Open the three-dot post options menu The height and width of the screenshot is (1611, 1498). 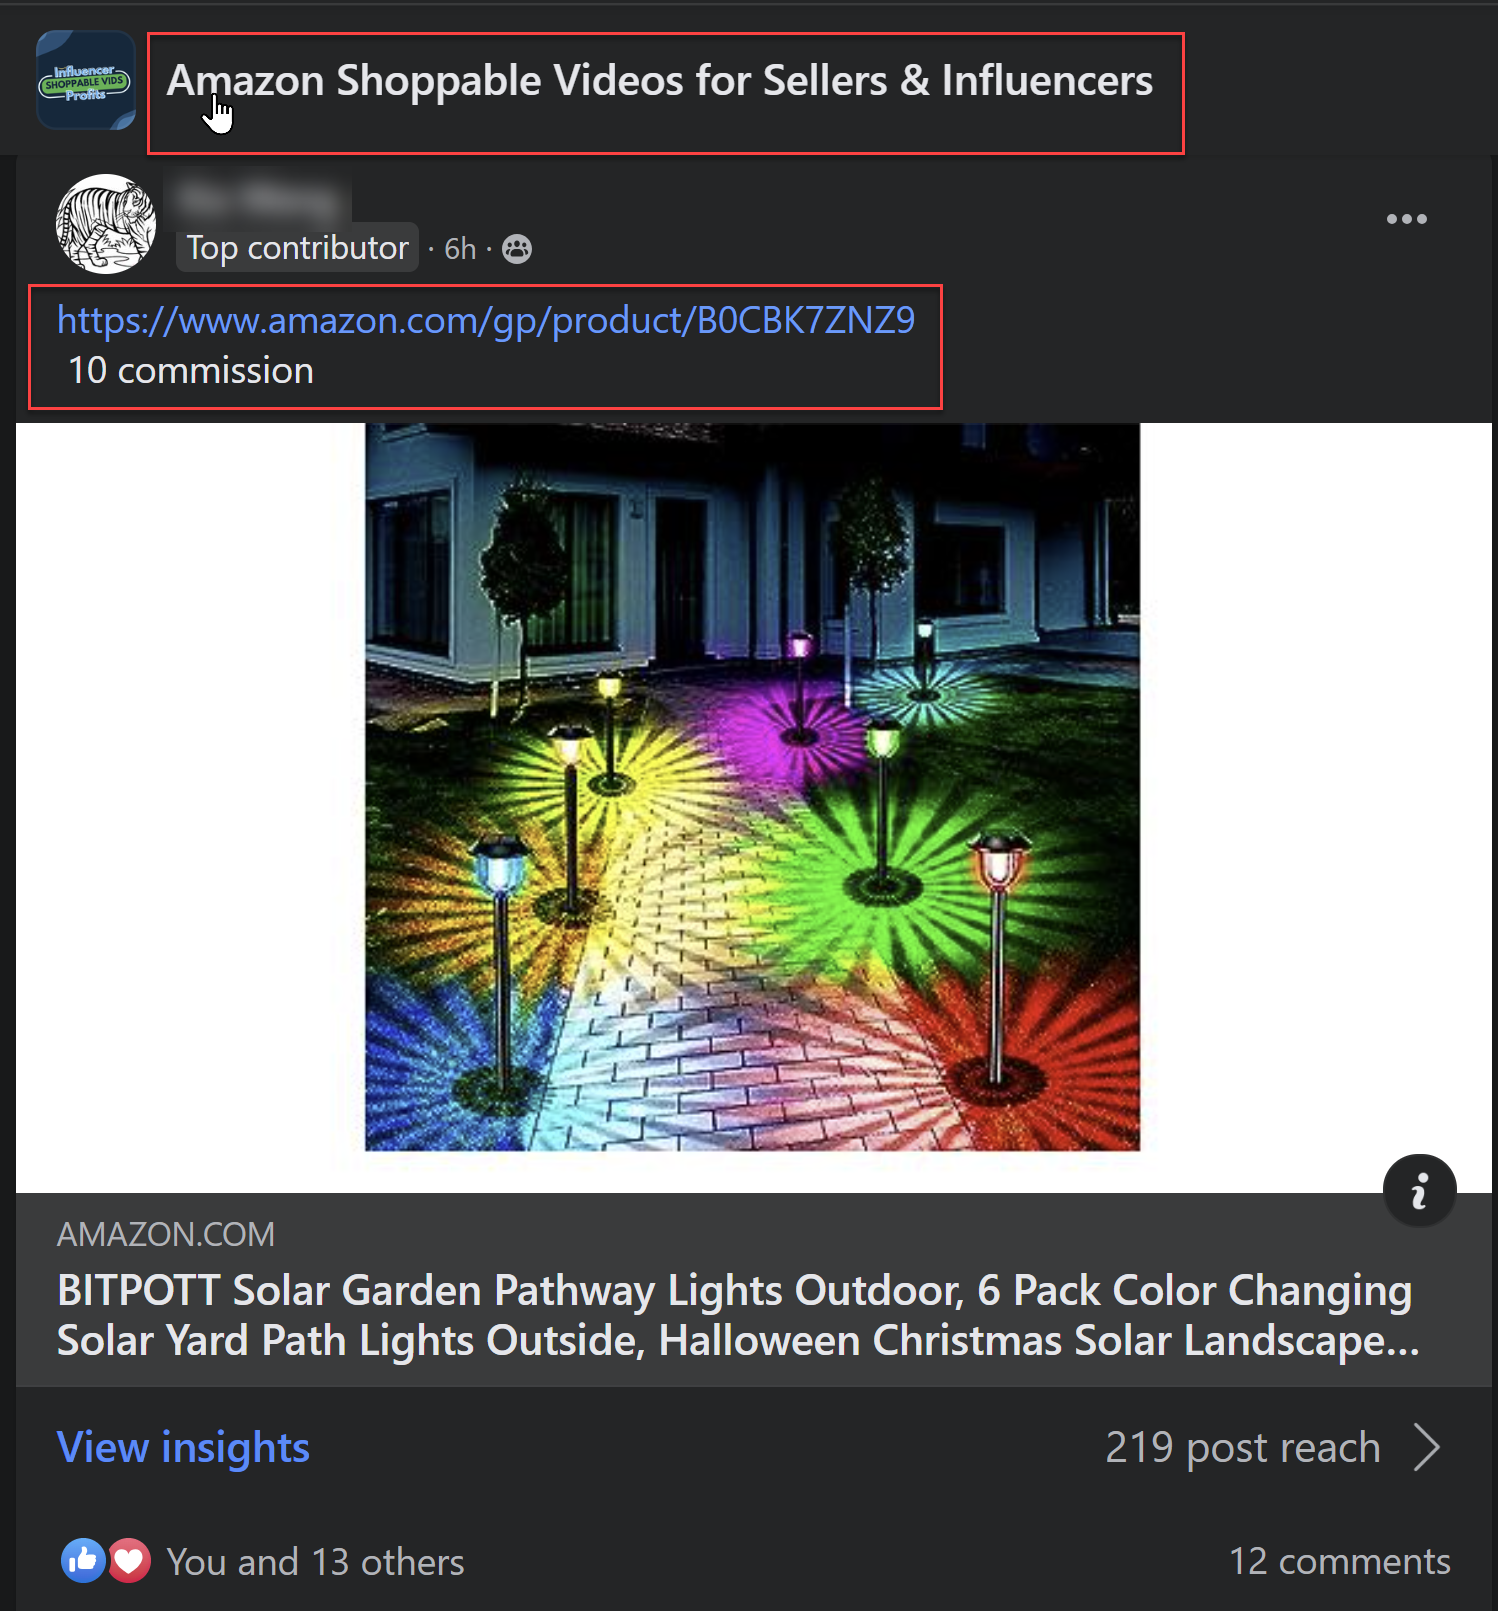pos(1406,219)
